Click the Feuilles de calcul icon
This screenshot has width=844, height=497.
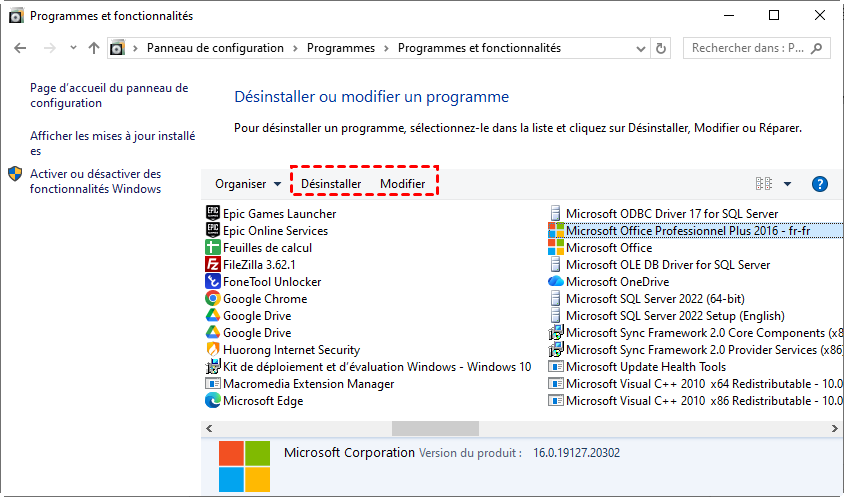[x=212, y=248]
